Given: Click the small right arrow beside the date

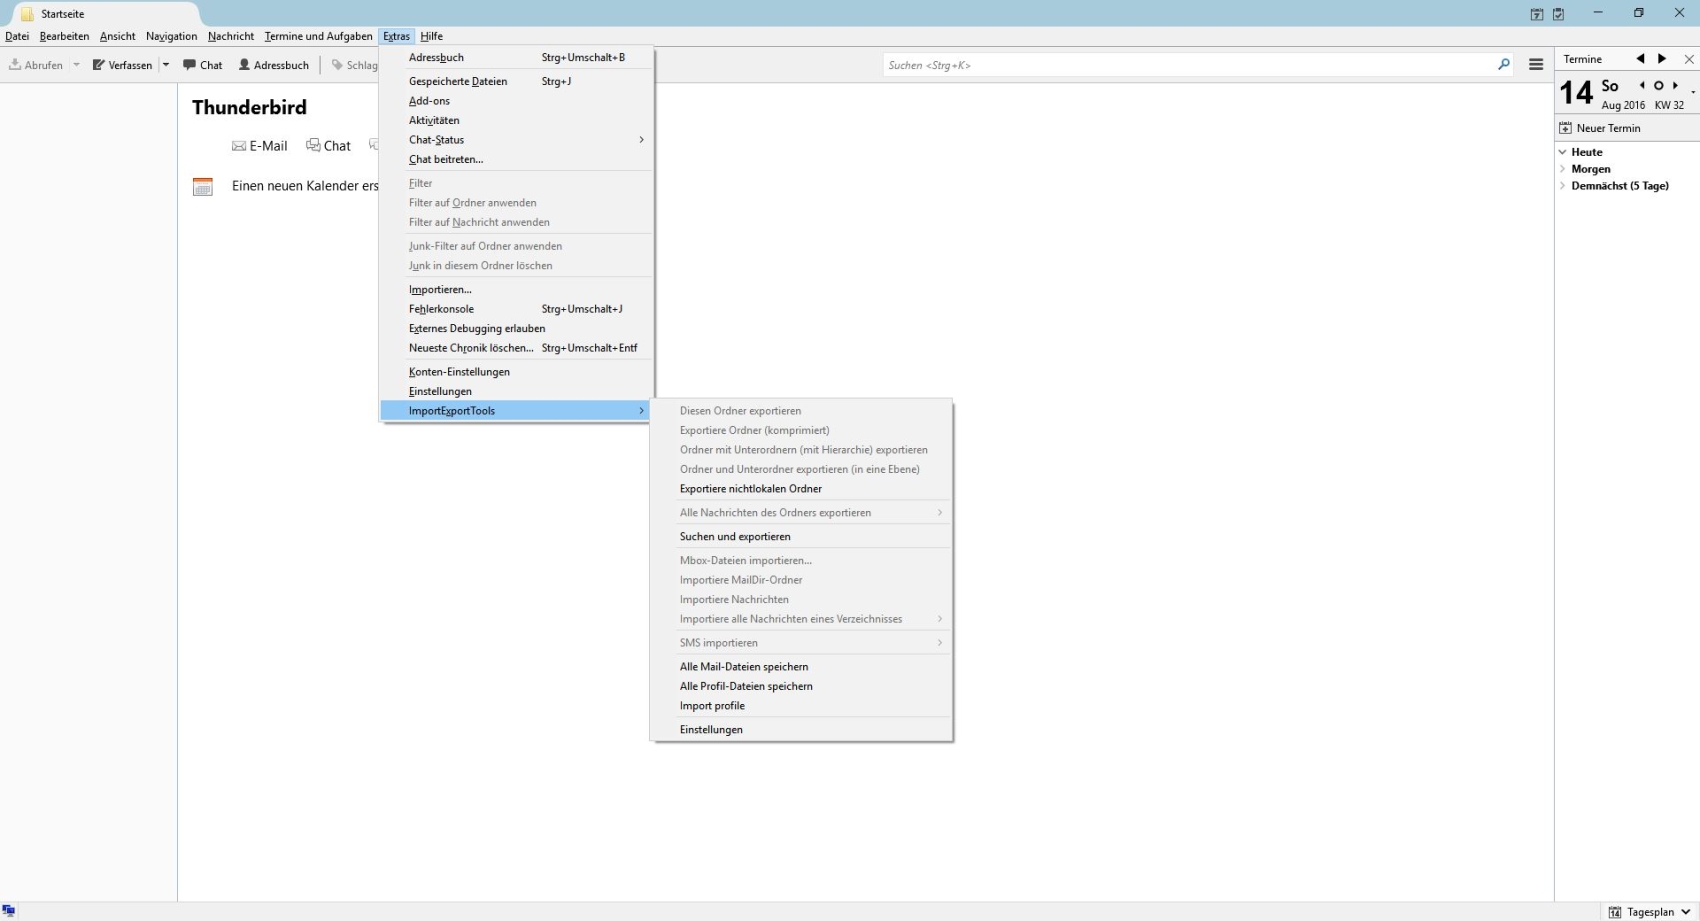Looking at the screenshot, I should 1675,86.
